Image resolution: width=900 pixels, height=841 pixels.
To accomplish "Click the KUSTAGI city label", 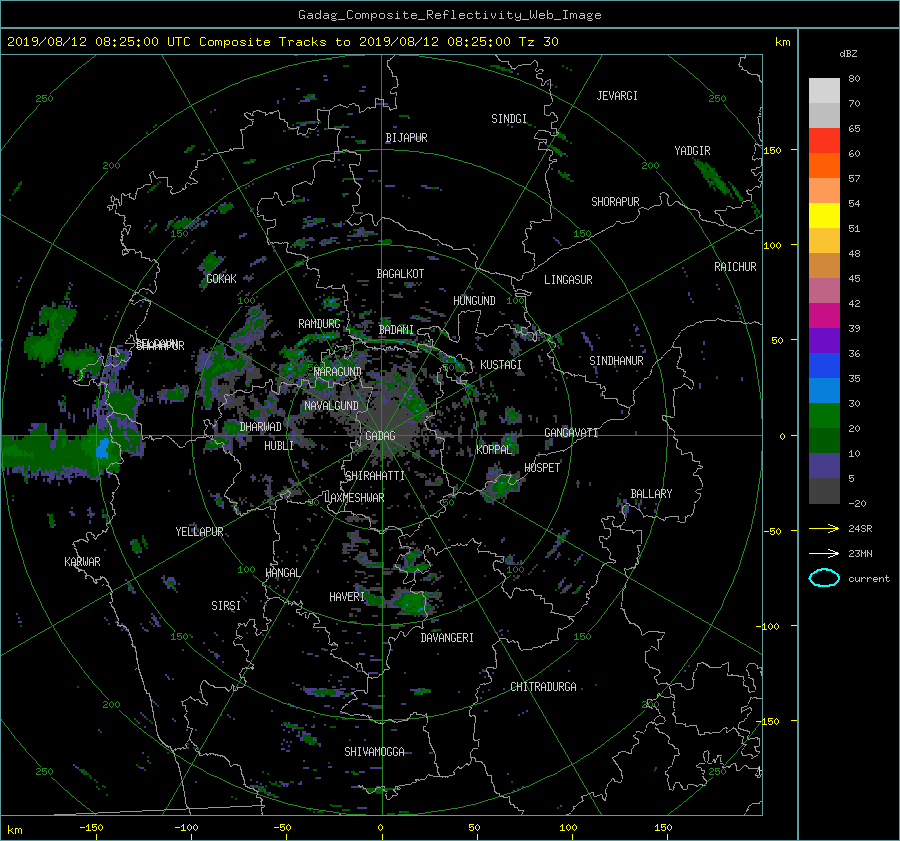I will pyautogui.click(x=501, y=365).
